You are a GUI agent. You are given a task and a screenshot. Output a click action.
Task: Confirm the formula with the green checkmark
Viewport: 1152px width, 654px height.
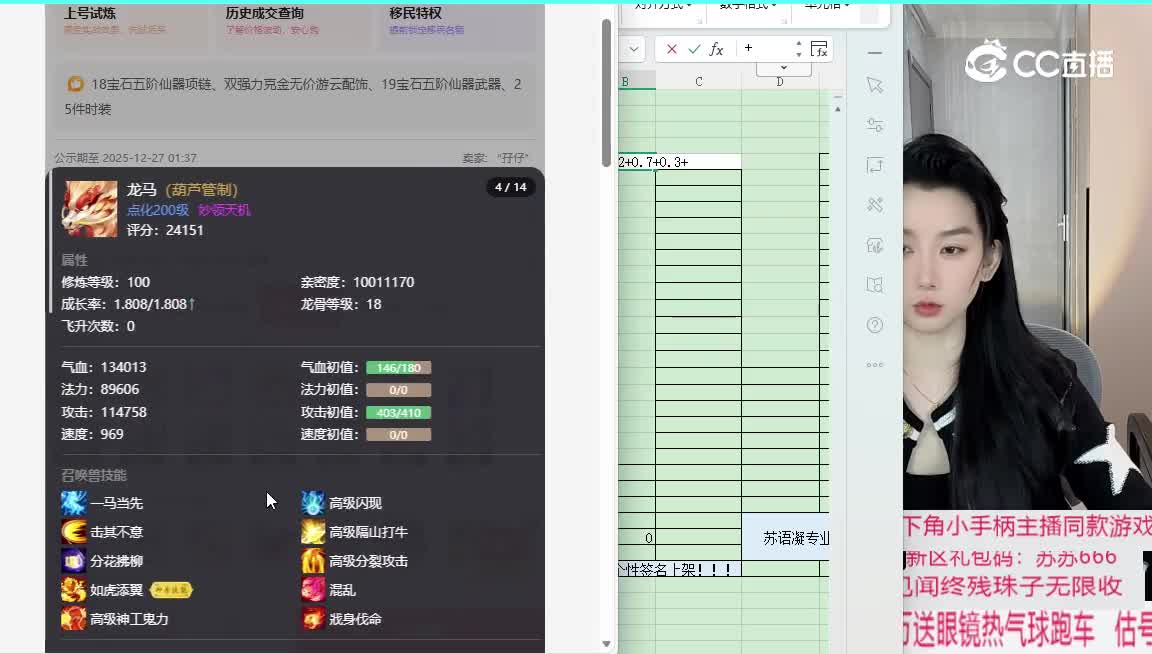[x=694, y=49]
